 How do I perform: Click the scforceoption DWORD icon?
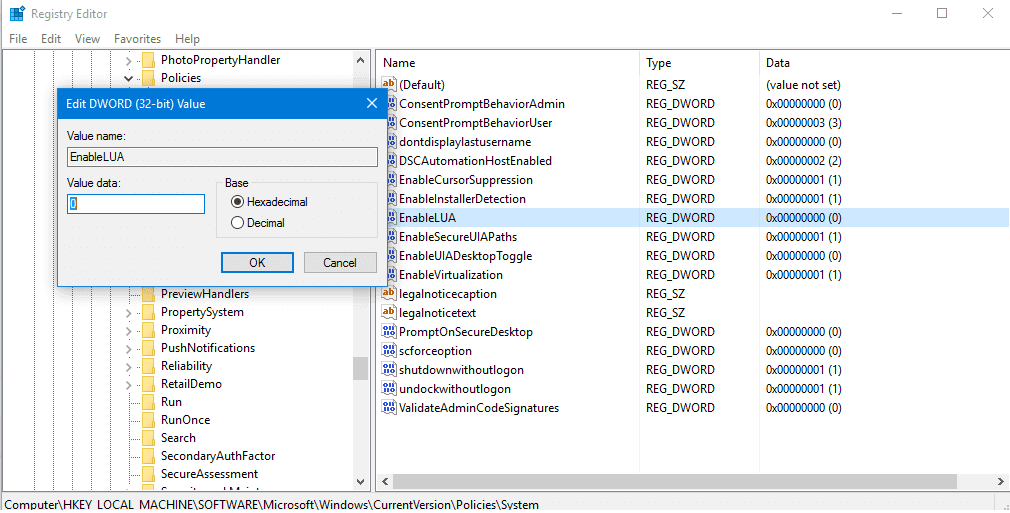click(389, 351)
